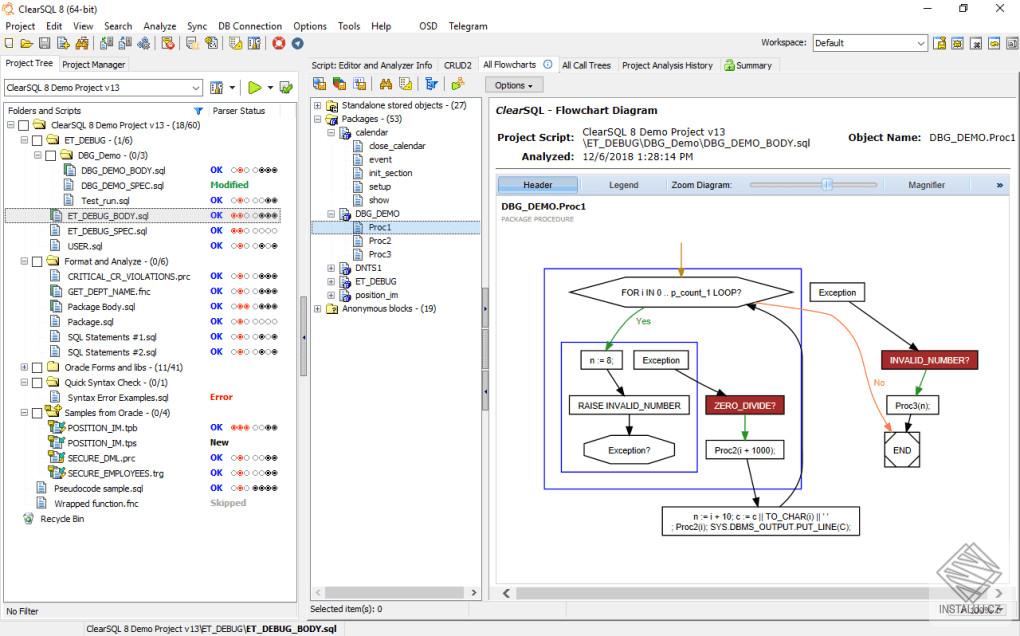Viewport: 1020px width, 636px height.
Task: Tick the ClearSQL 8 Demo Project v13 checkbox
Action: pyautogui.click(x=23, y=126)
